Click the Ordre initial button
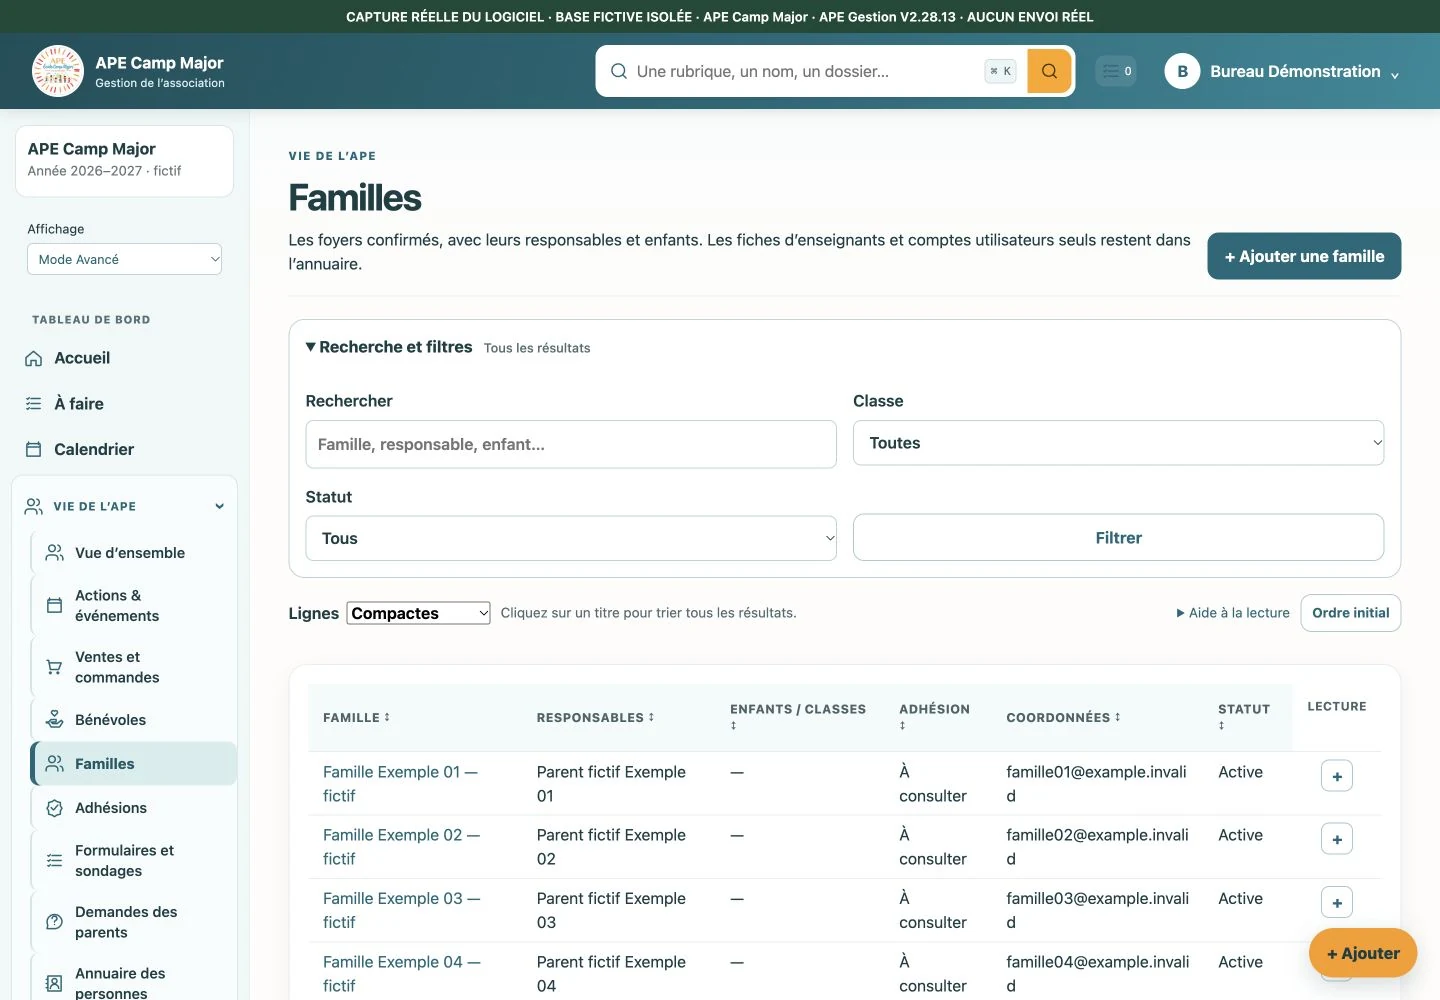Image resolution: width=1440 pixels, height=1000 pixels. [x=1350, y=613]
